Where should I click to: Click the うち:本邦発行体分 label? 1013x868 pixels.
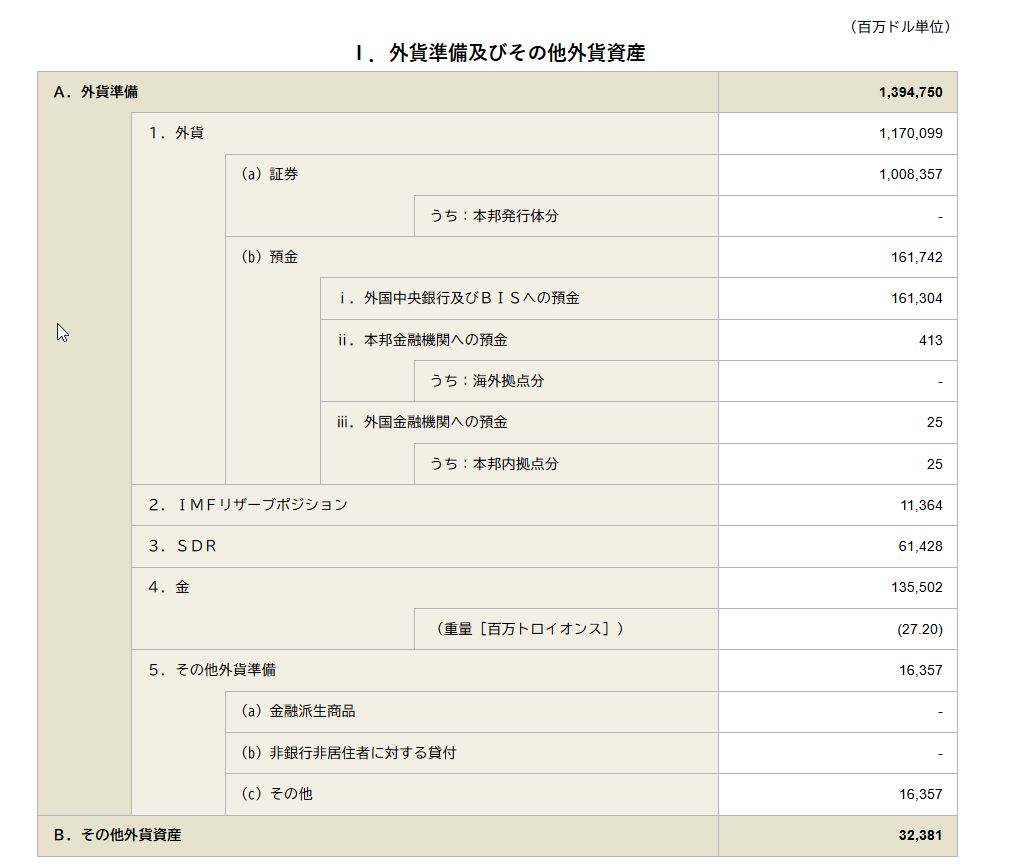[x=494, y=216]
